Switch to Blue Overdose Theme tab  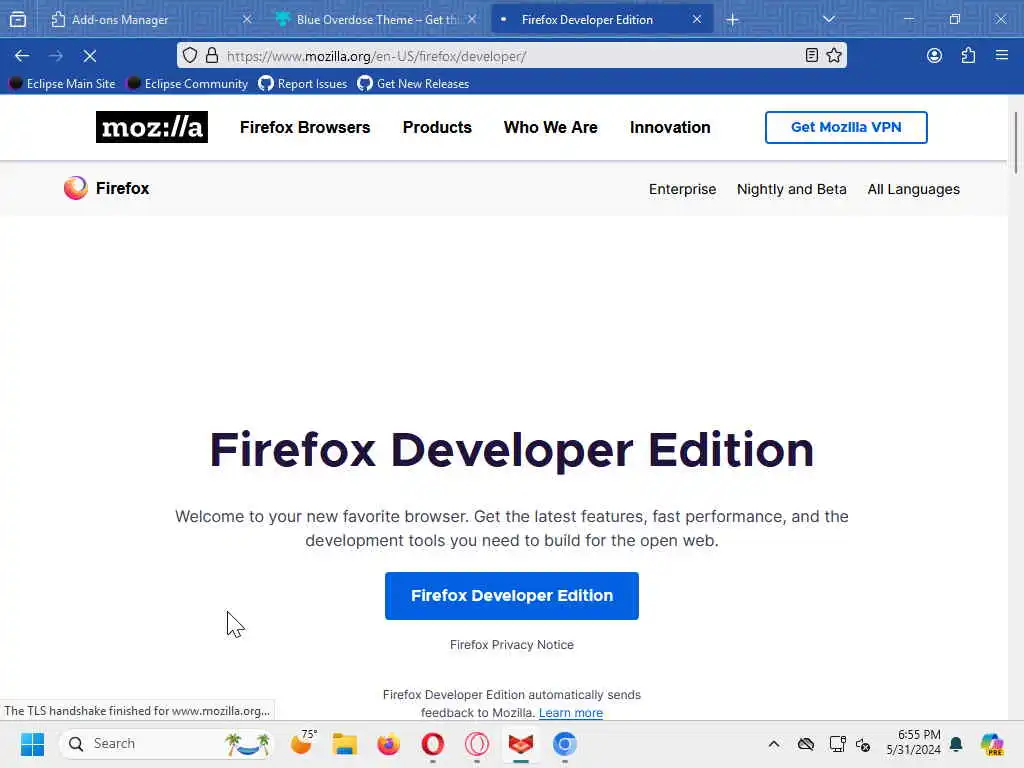(x=377, y=20)
